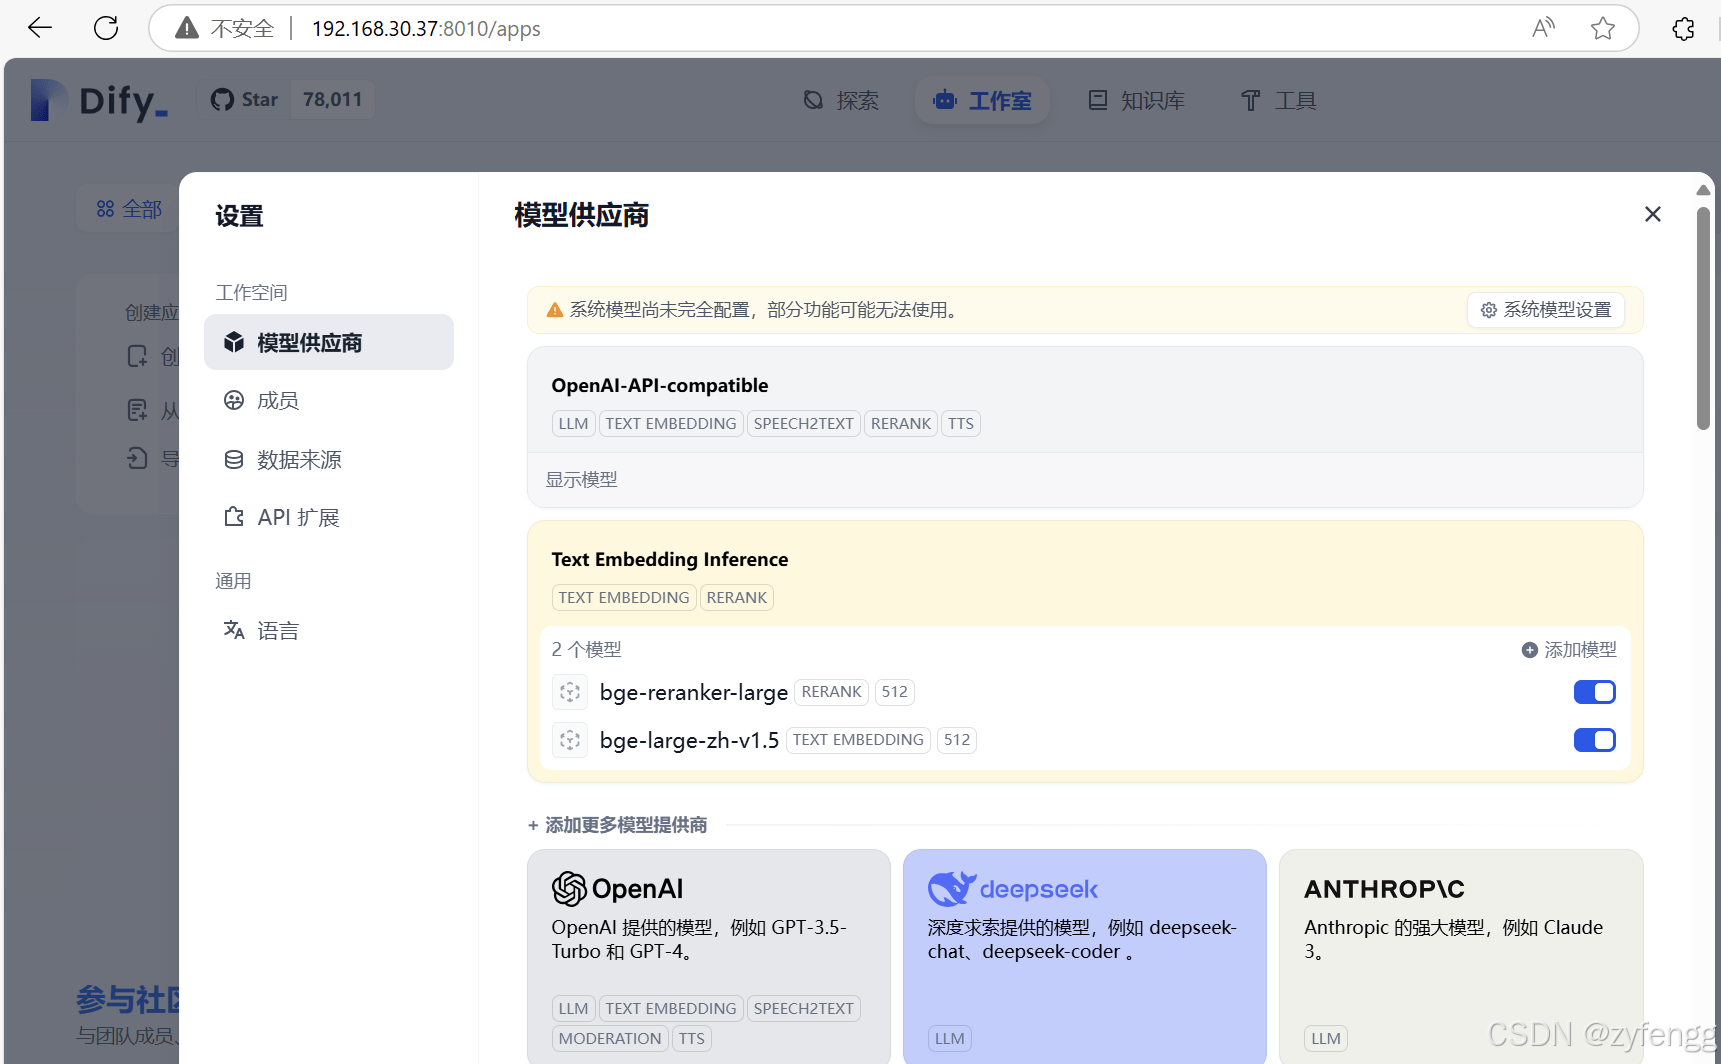The height and width of the screenshot is (1064, 1721).
Task: Select 全部 filter behind settings dialog
Action: click(129, 209)
